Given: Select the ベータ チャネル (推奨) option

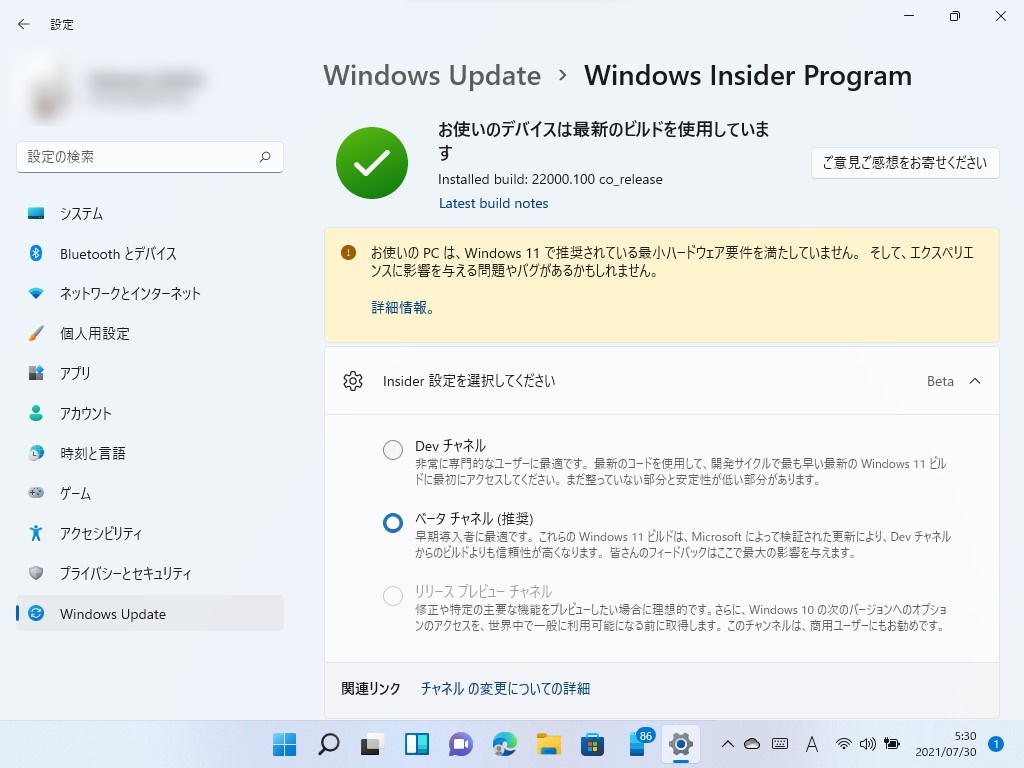Looking at the screenshot, I should (x=392, y=522).
